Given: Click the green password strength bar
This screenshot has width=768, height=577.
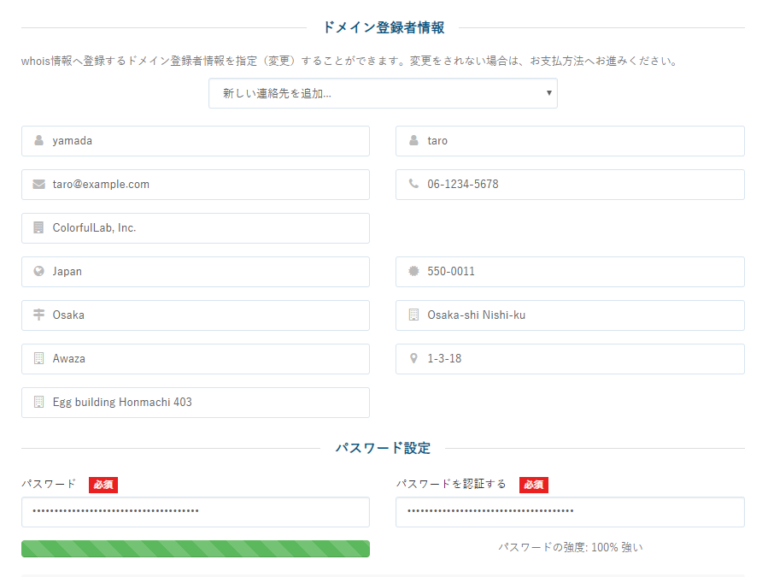Looking at the screenshot, I should click(x=195, y=548).
